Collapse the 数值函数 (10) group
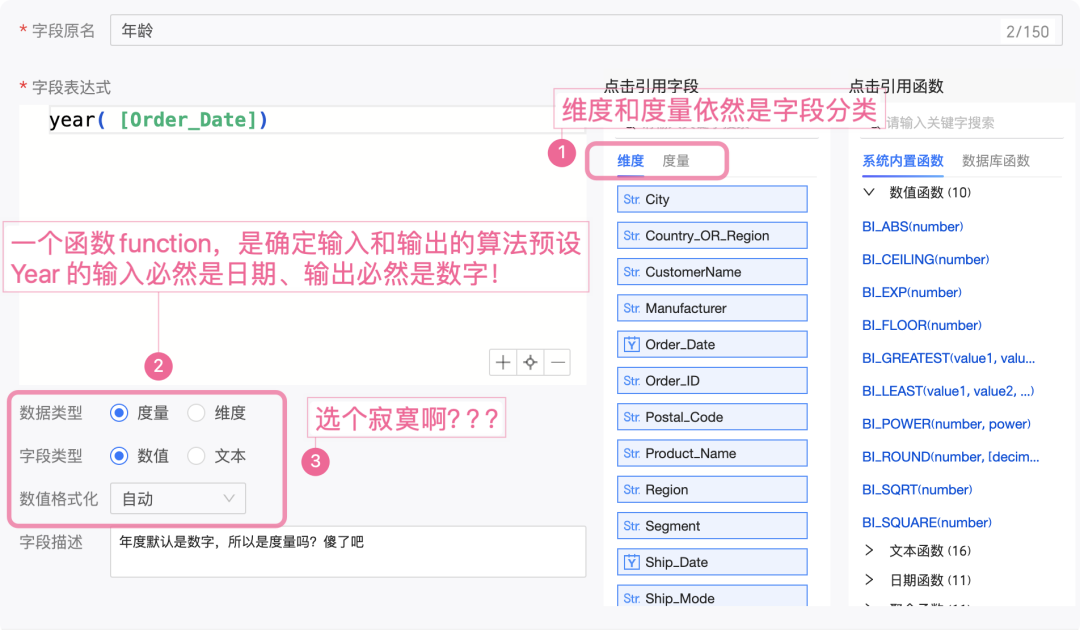 click(x=868, y=192)
